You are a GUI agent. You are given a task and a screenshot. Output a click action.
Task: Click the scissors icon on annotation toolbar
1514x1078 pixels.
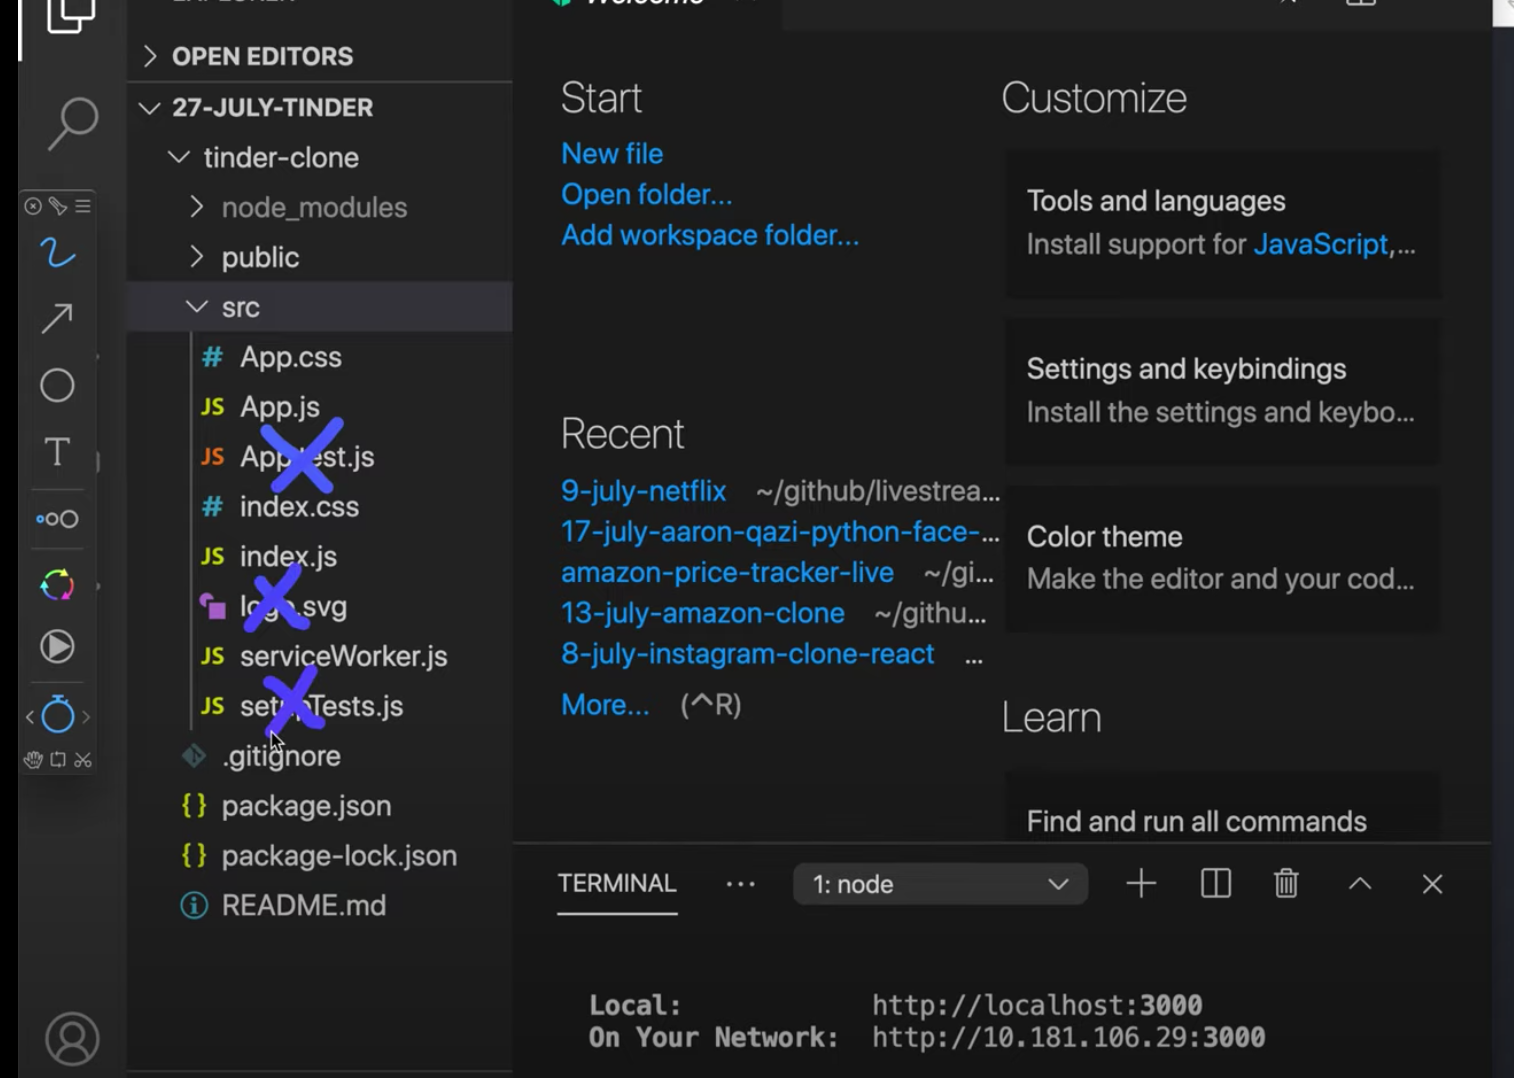83,760
